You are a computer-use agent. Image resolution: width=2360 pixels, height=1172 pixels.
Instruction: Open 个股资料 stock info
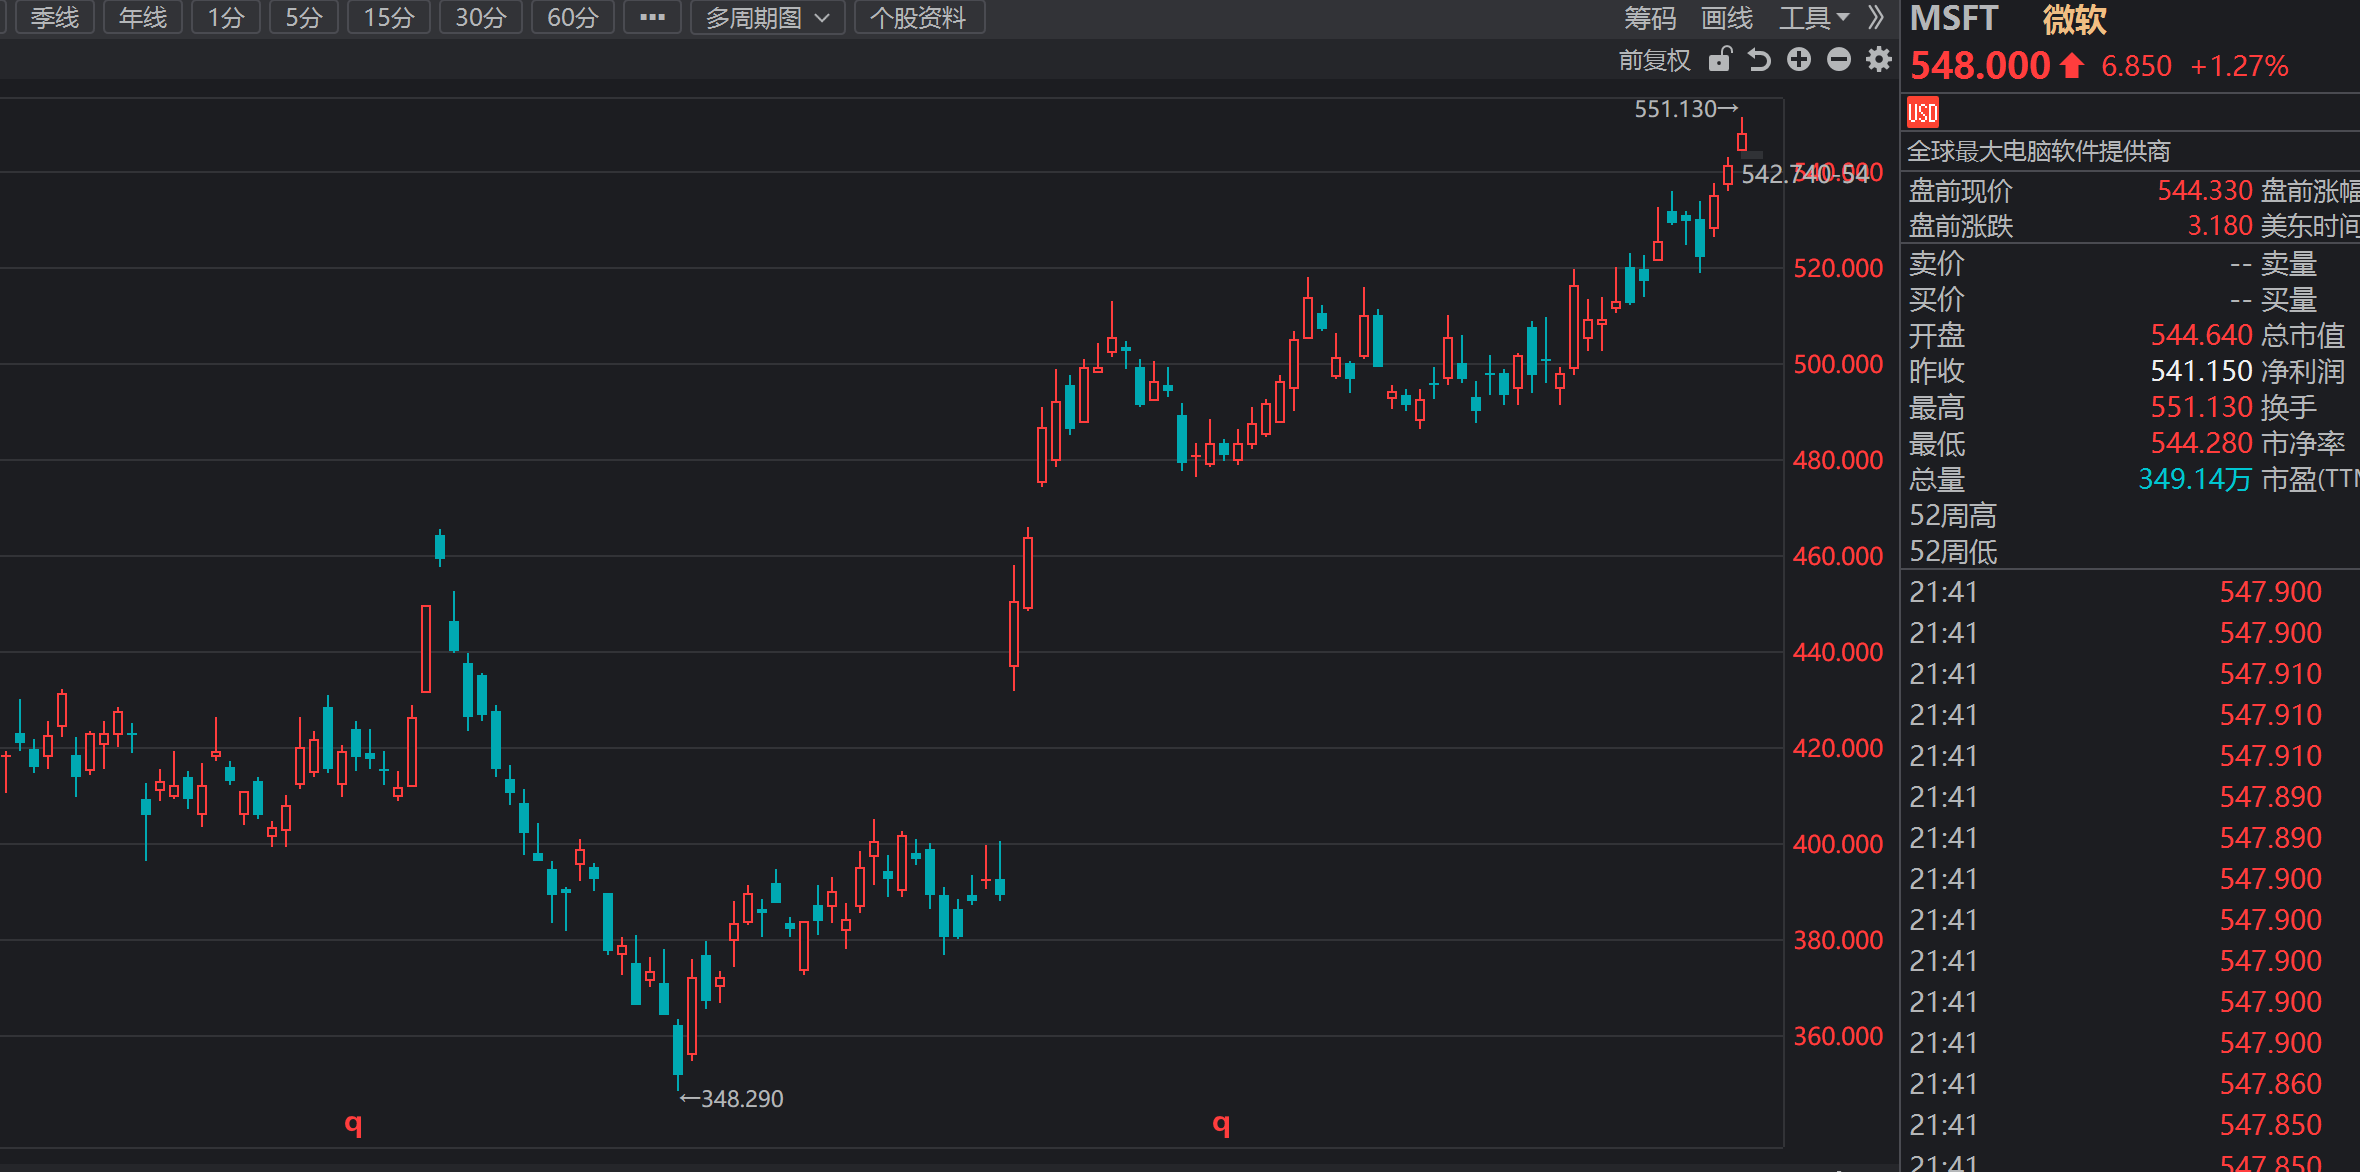[919, 18]
